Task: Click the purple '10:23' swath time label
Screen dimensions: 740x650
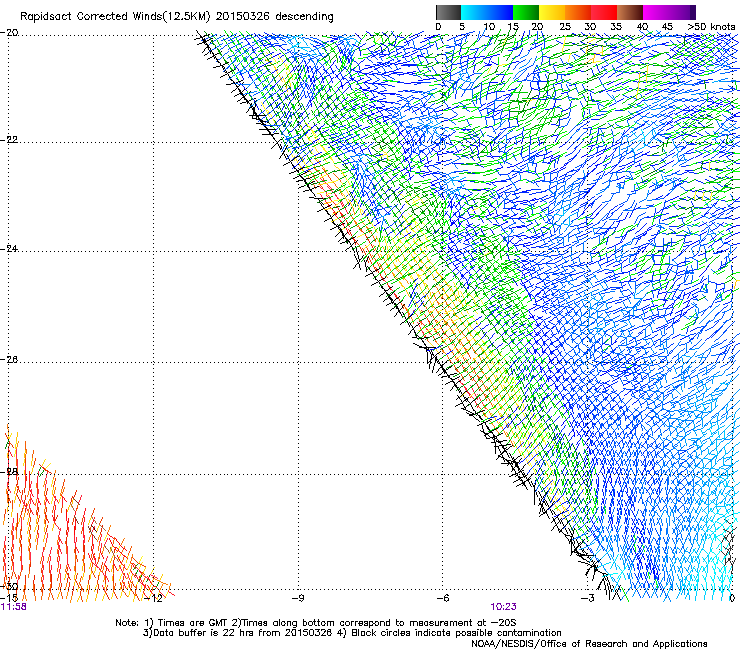Action: pos(503,607)
